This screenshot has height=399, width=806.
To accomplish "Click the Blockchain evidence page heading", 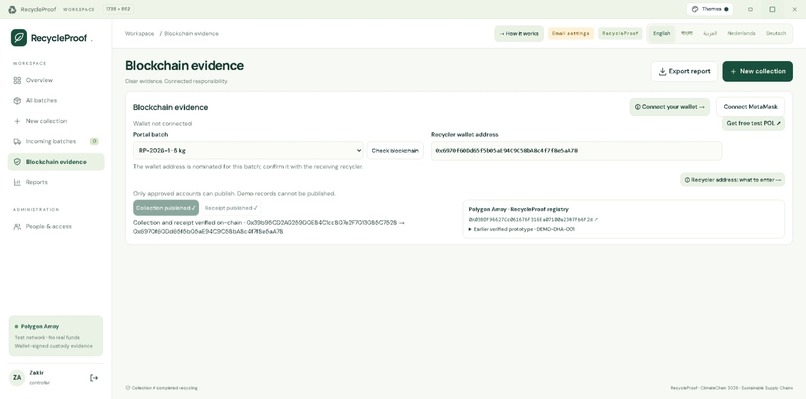I will click(185, 66).
